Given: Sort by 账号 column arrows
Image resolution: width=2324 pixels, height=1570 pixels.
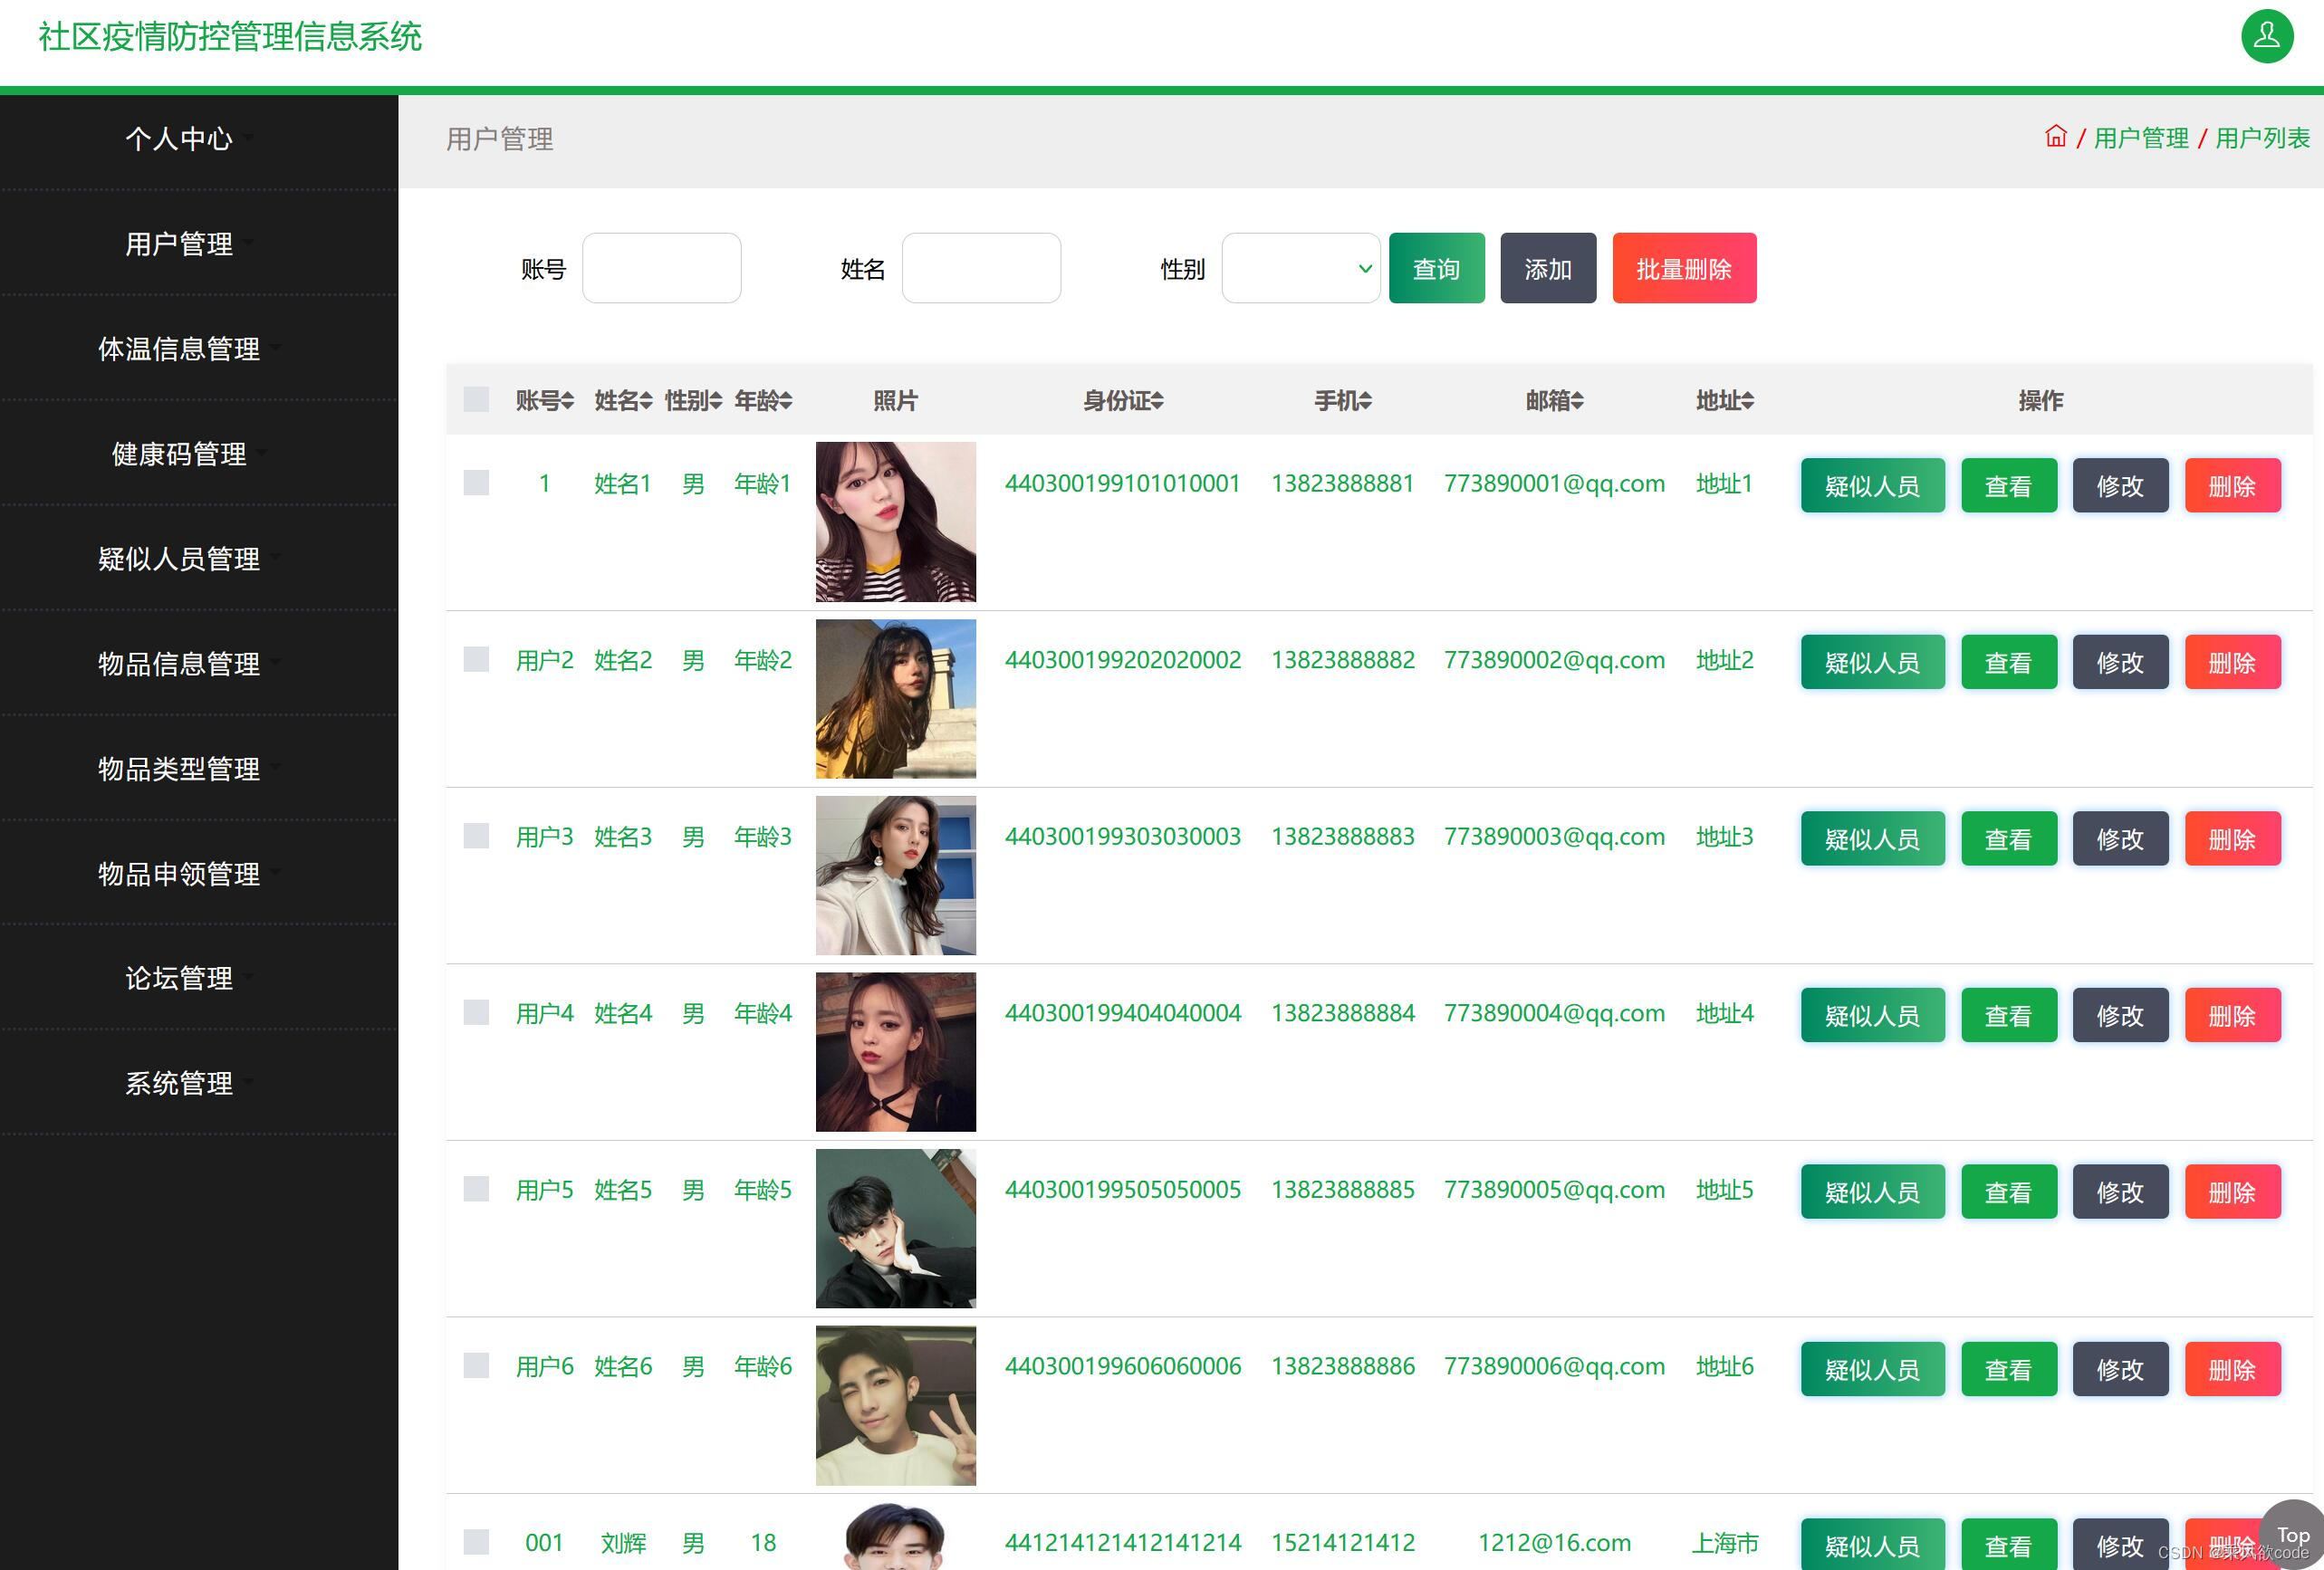Looking at the screenshot, I should tap(567, 401).
